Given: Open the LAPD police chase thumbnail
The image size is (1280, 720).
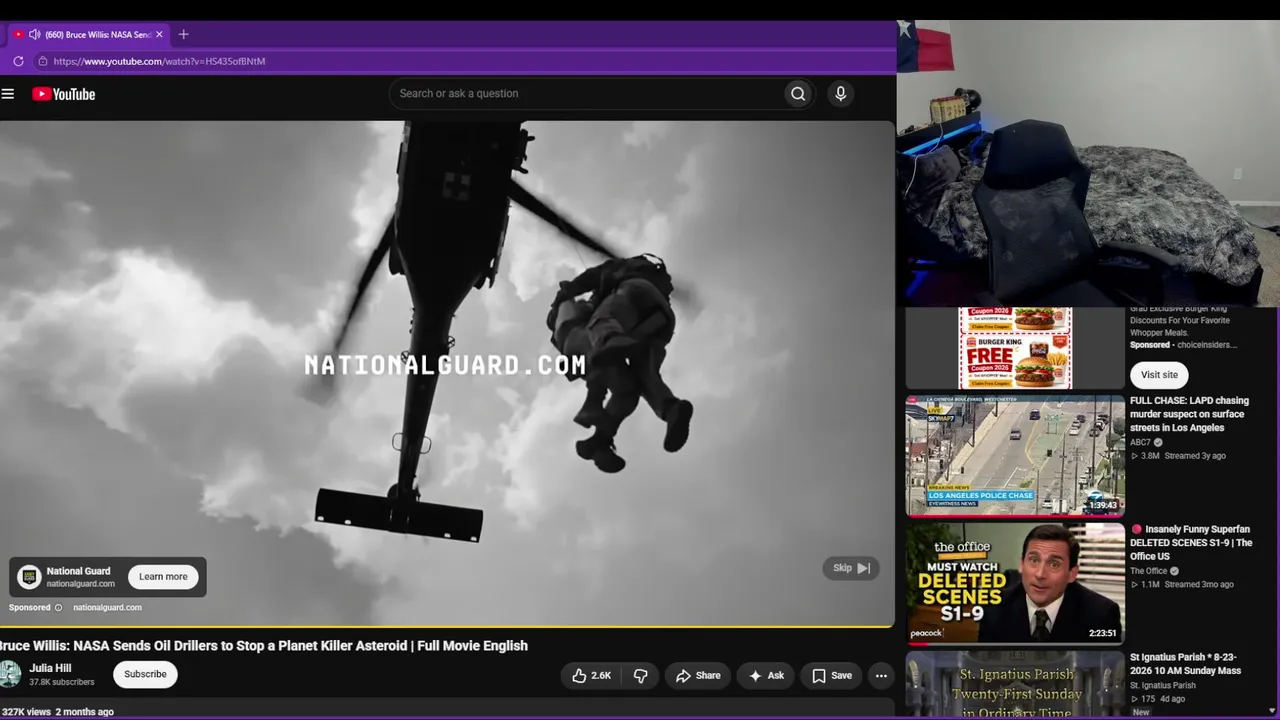Looking at the screenshot, I should point(1015,455).
